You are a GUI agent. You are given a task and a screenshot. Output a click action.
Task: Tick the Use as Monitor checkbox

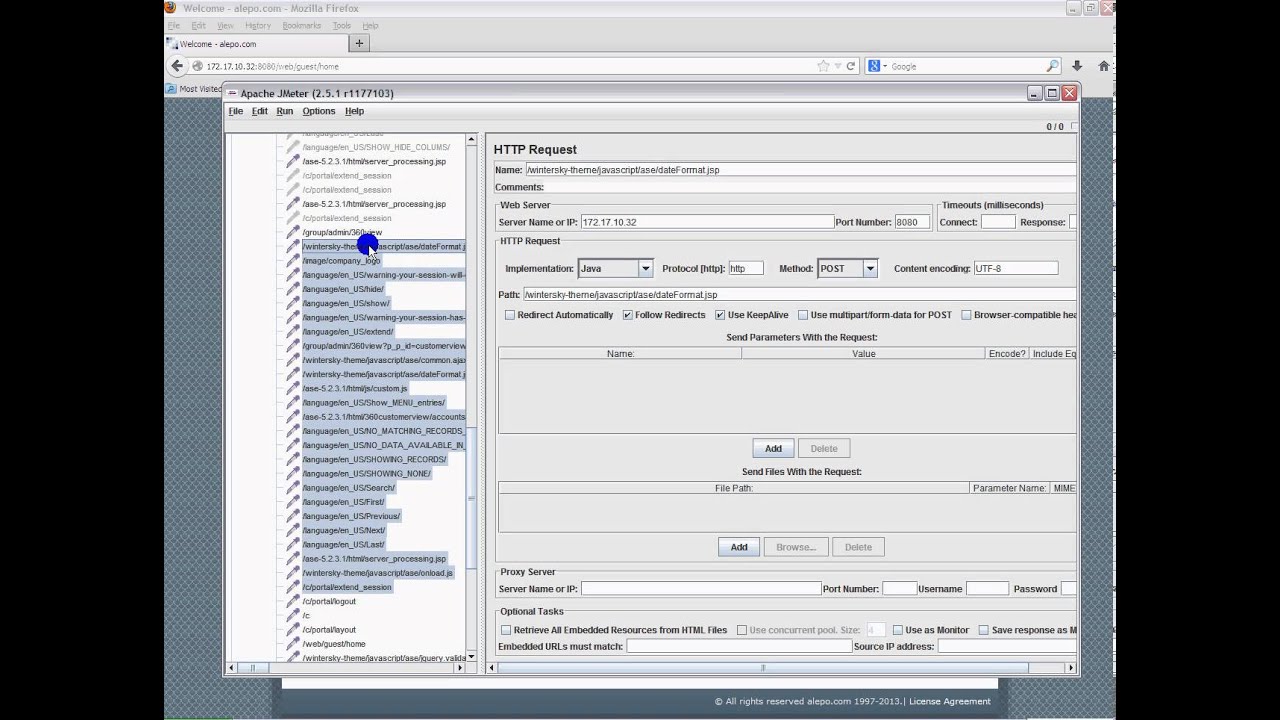tap(898, 630)
